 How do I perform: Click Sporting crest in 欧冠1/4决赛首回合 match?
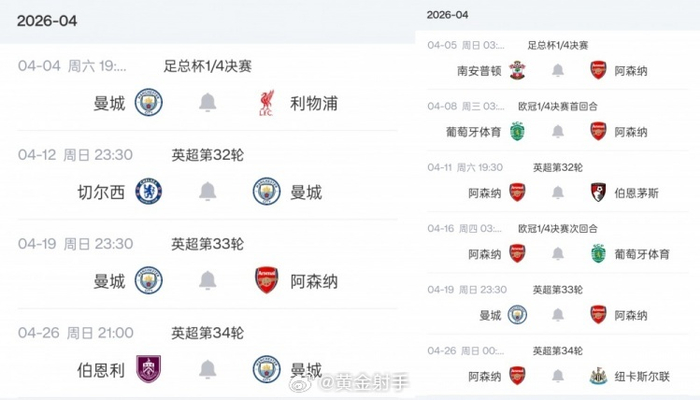(517, 131)
